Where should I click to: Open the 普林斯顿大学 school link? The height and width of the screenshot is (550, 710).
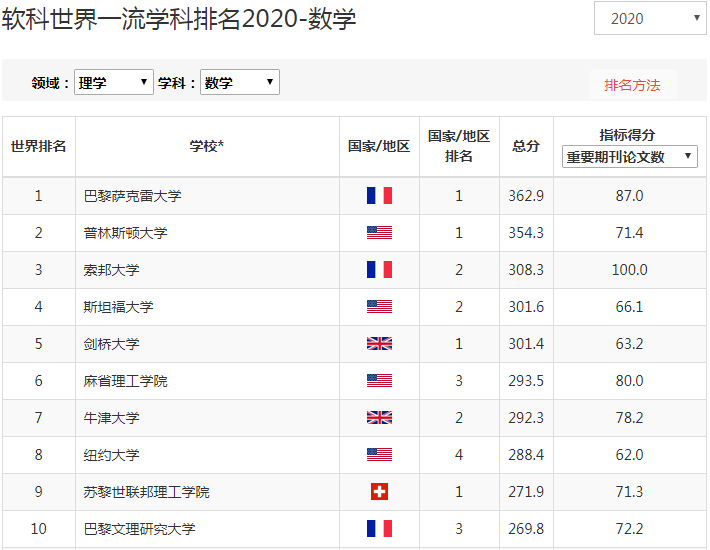coord(125,233)
